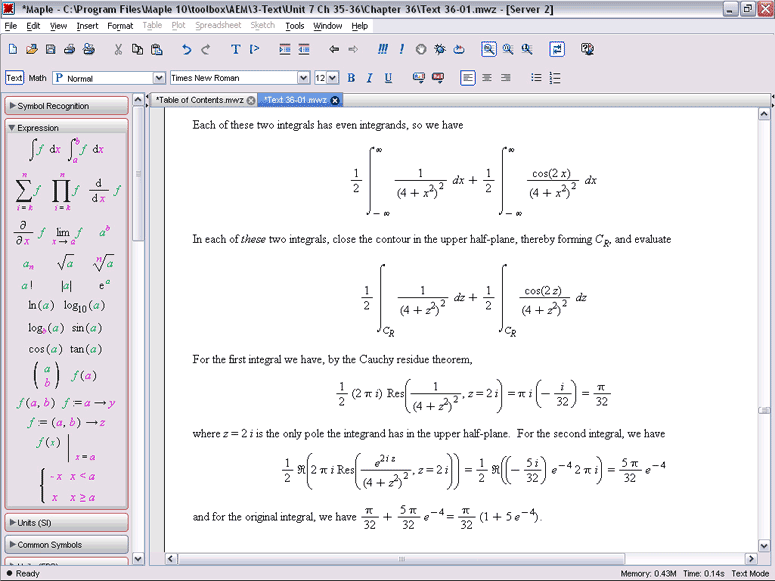Expand the Common Symbols palette

67,544
